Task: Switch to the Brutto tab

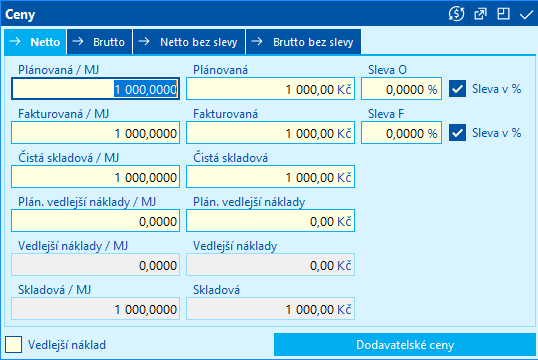Action: coord(100,42)
